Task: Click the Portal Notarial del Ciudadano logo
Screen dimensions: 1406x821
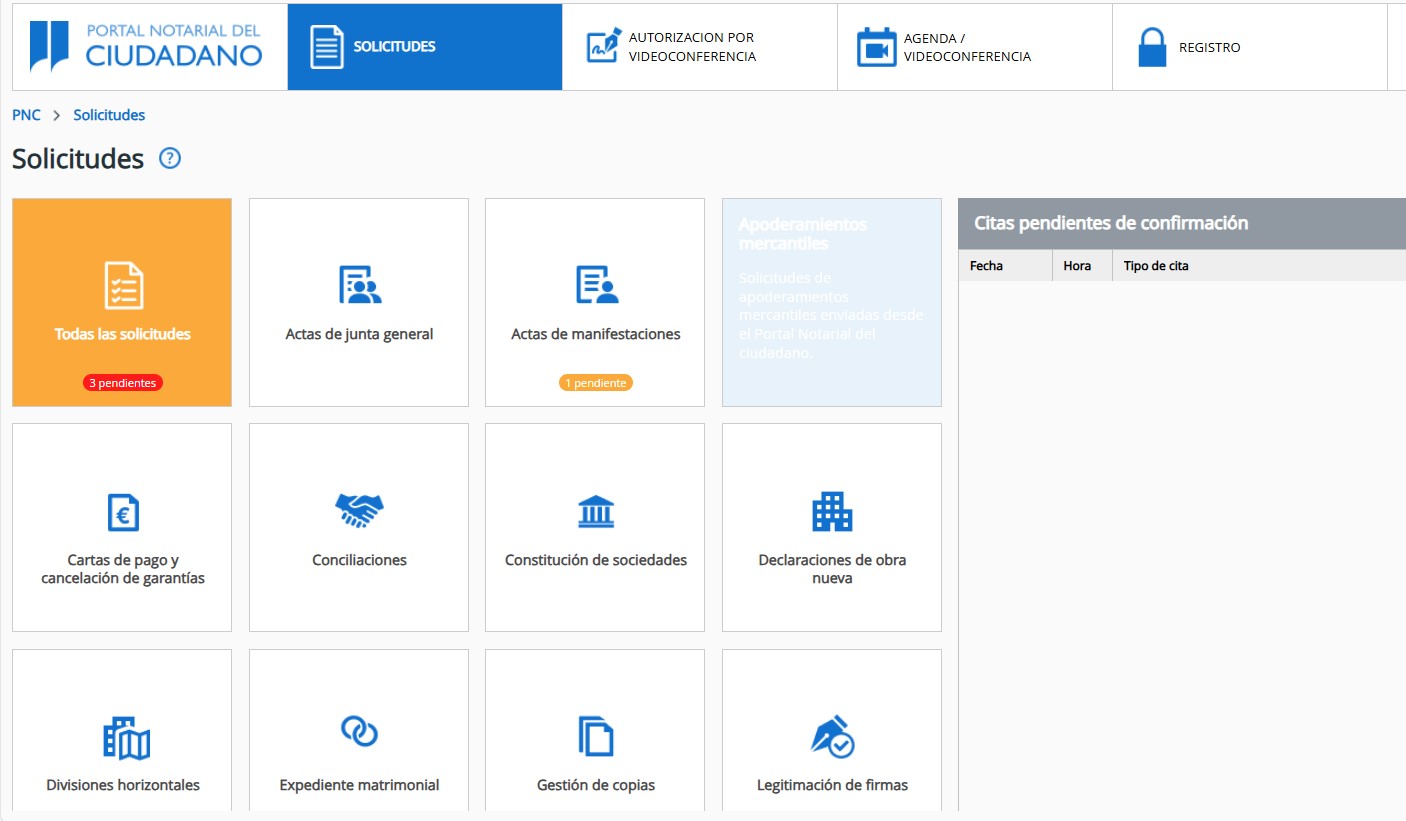Action: click(x=148, y=46)
